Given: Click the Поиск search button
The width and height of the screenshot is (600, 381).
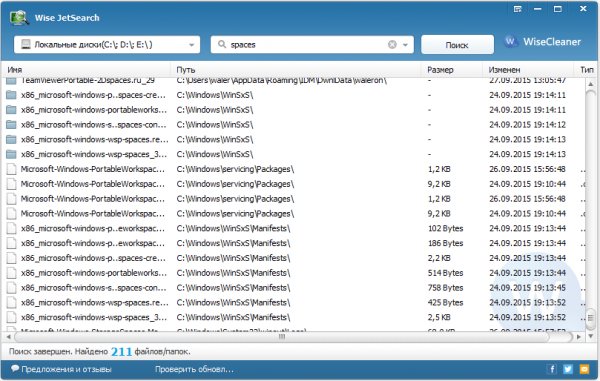Looking at the screenshot, I should pyautogui.click(x=457, y=45).
